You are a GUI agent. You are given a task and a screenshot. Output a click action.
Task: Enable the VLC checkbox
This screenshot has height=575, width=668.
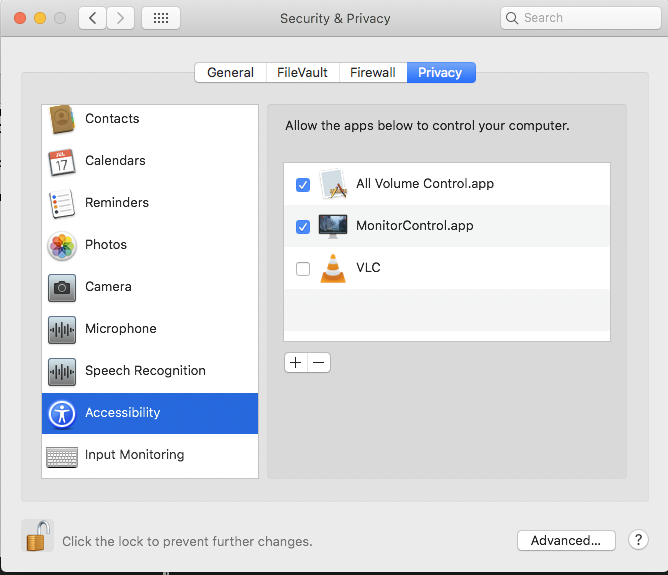point(303,269)
